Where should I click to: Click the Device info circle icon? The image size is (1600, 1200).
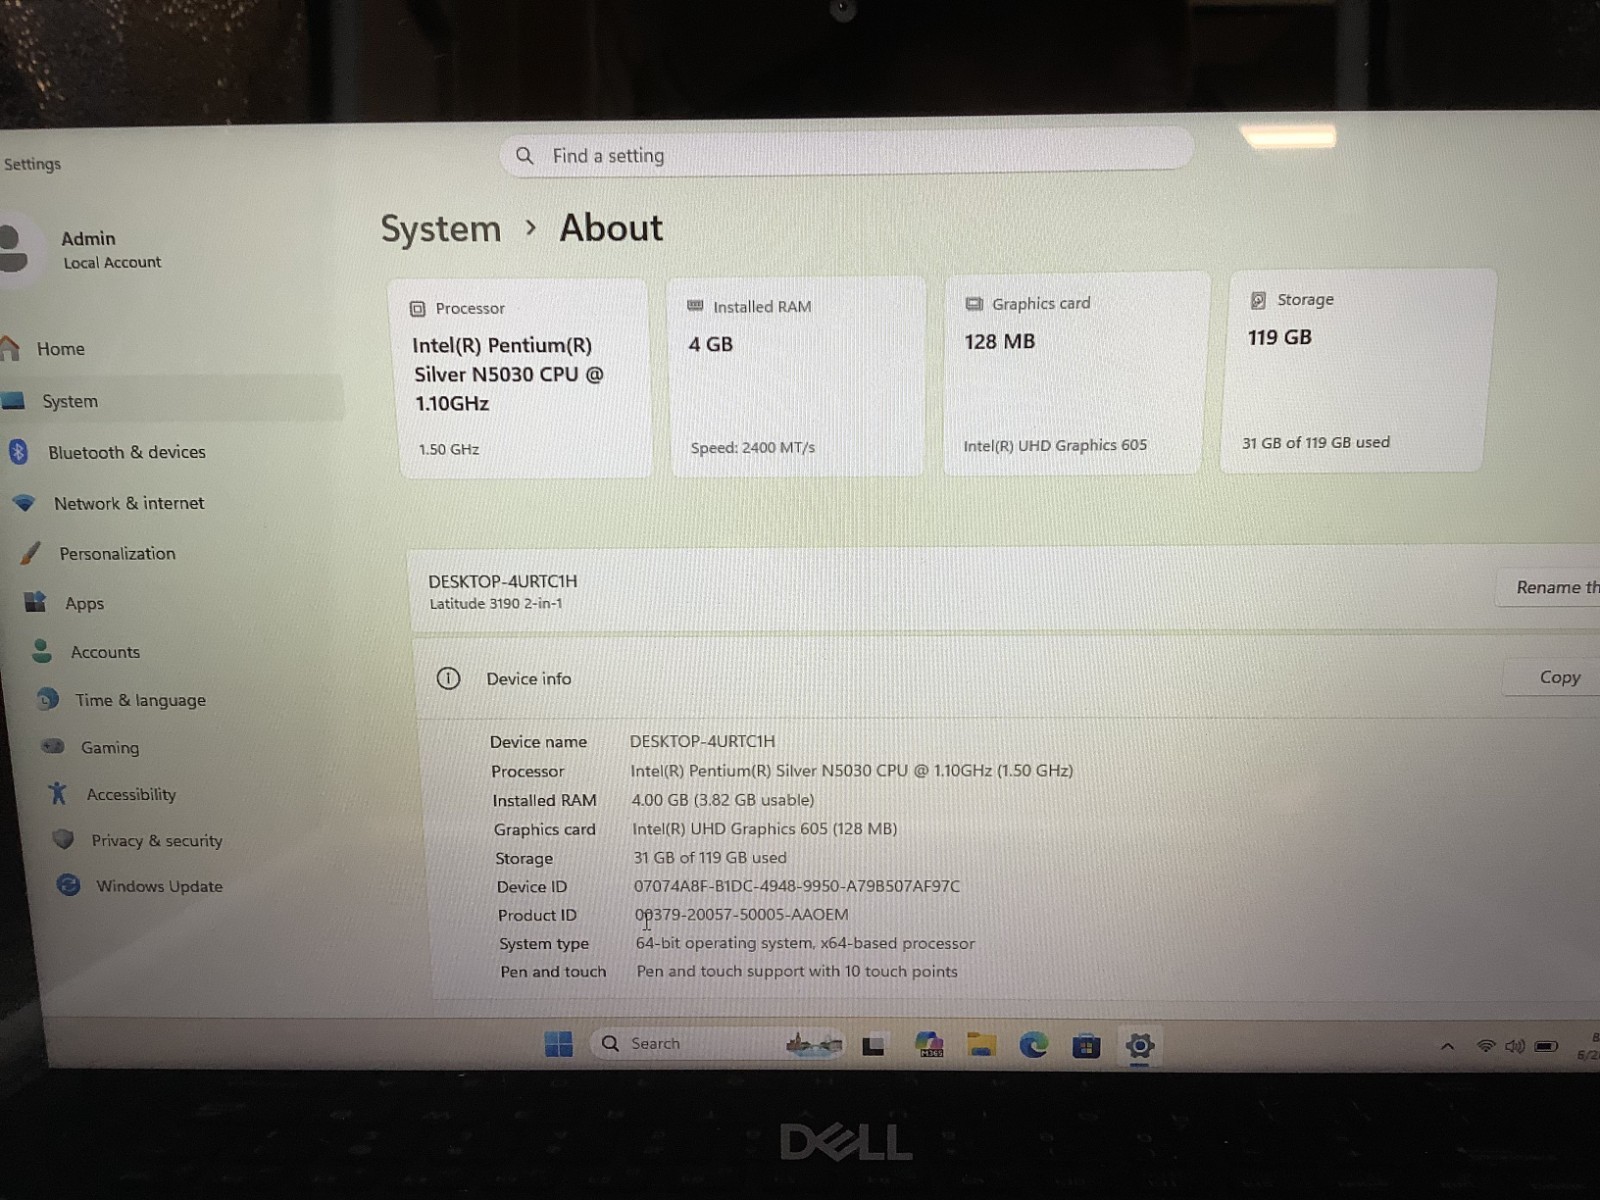448,679
